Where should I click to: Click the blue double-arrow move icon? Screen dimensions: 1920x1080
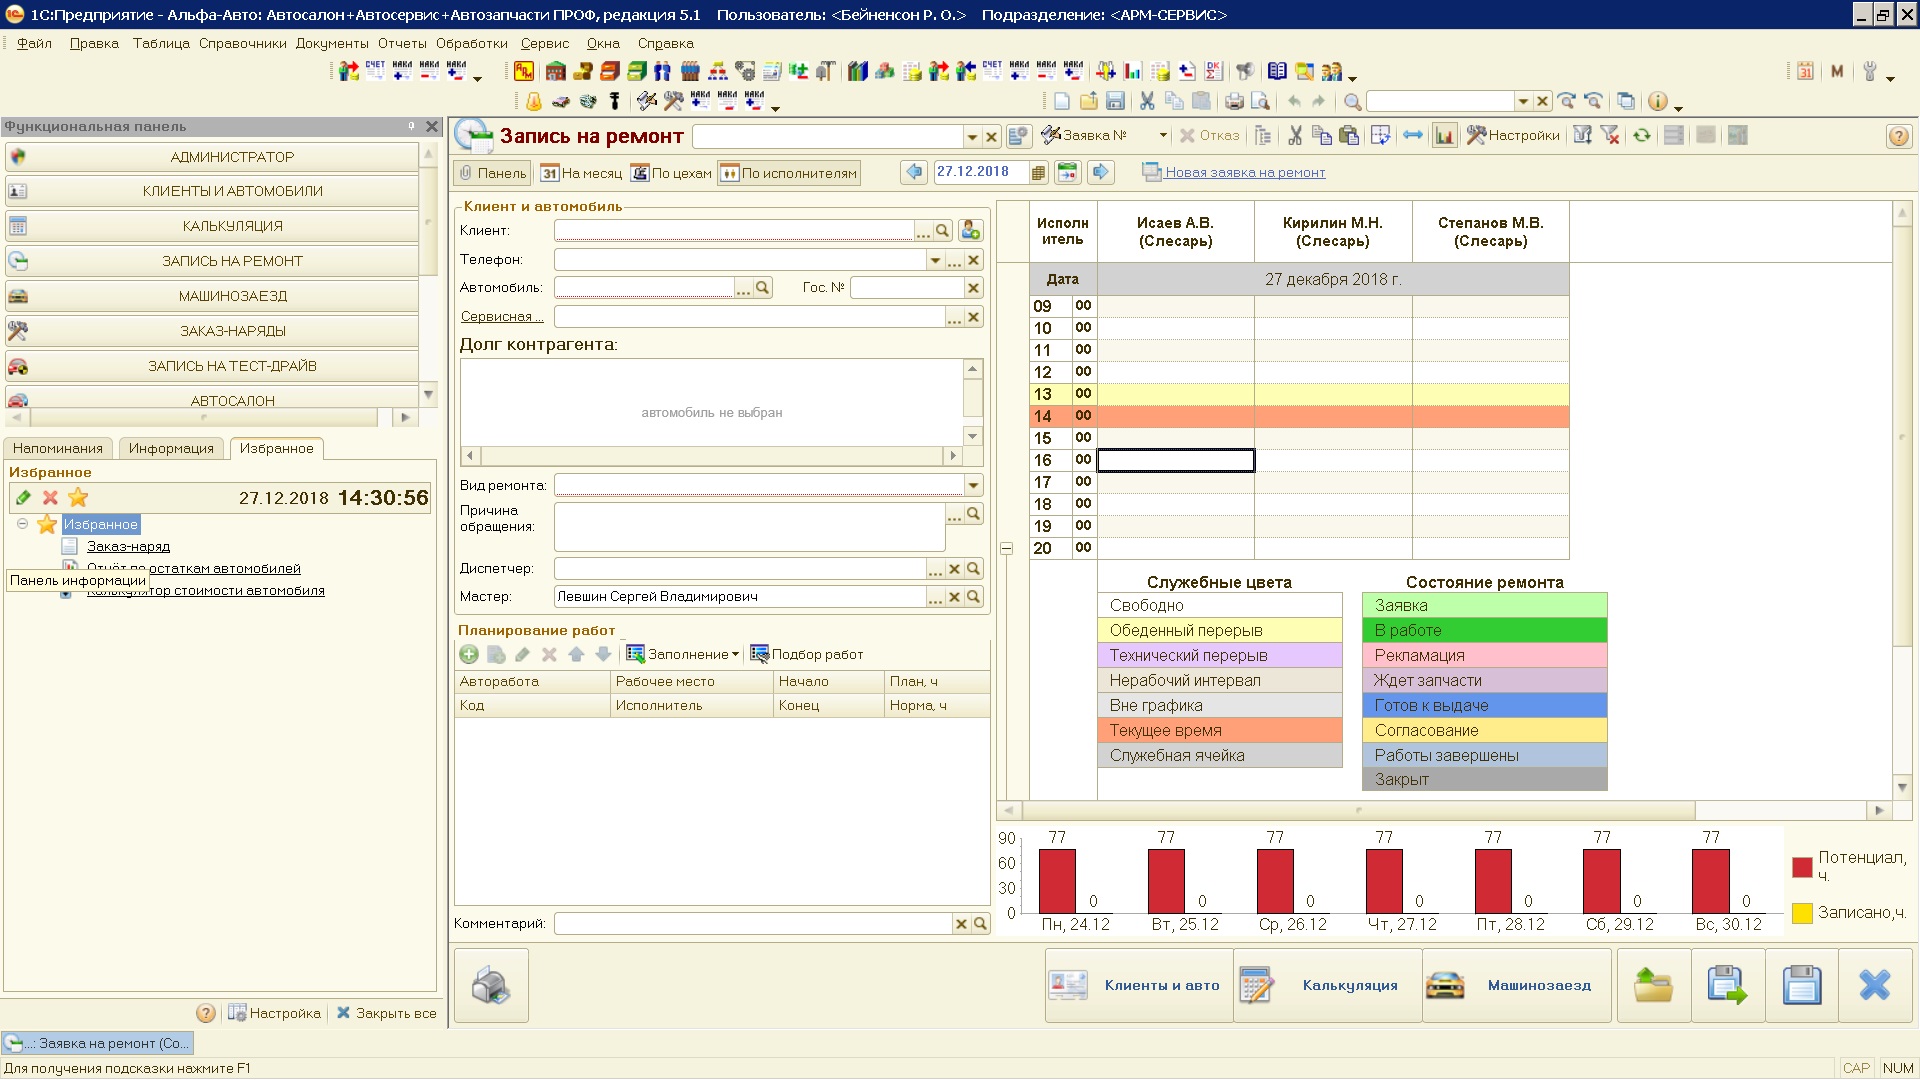click(1412, 135)
